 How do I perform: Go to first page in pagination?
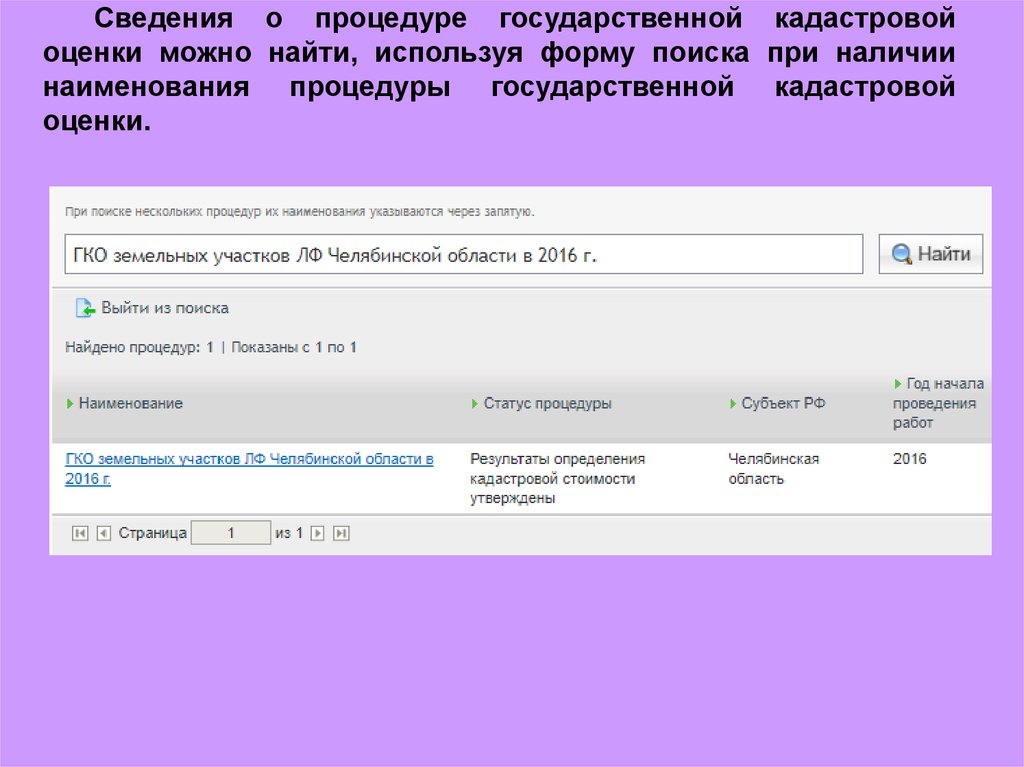(80, 534)
